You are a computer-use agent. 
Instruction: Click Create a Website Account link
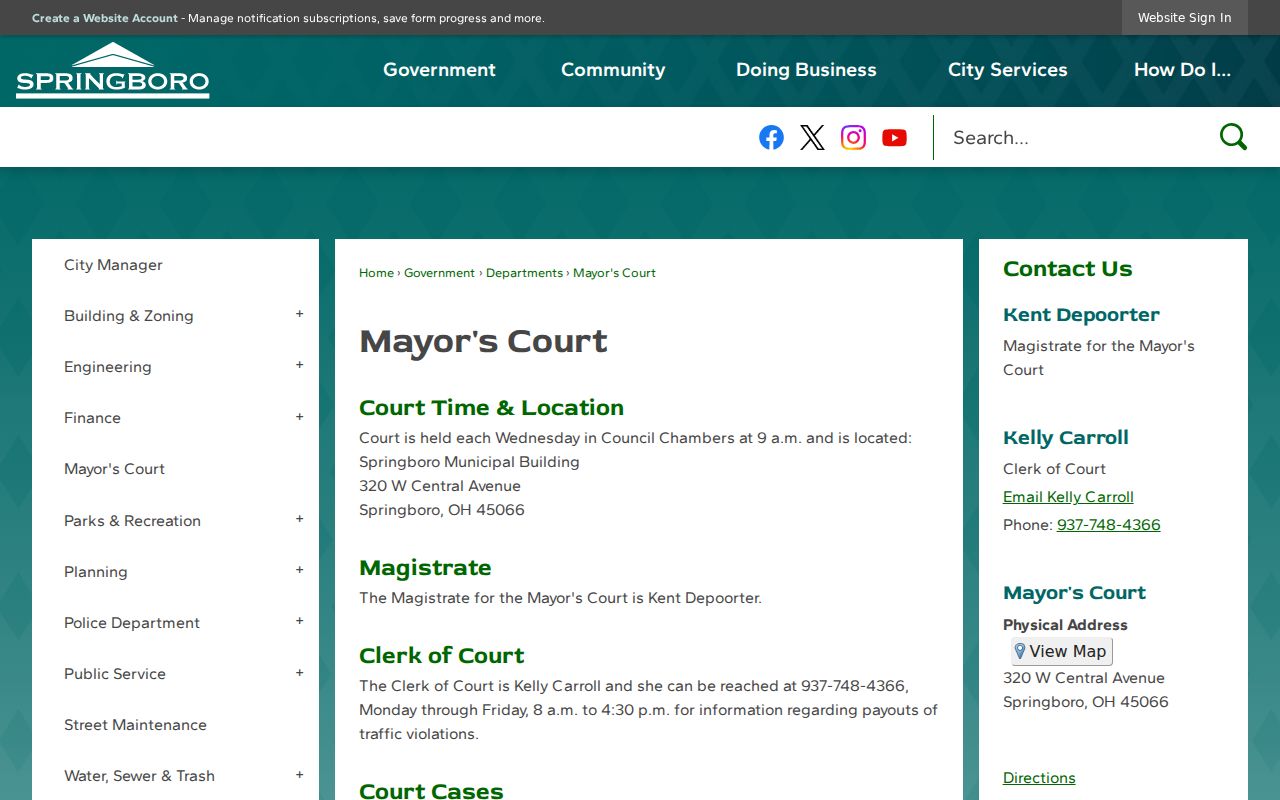105,18
